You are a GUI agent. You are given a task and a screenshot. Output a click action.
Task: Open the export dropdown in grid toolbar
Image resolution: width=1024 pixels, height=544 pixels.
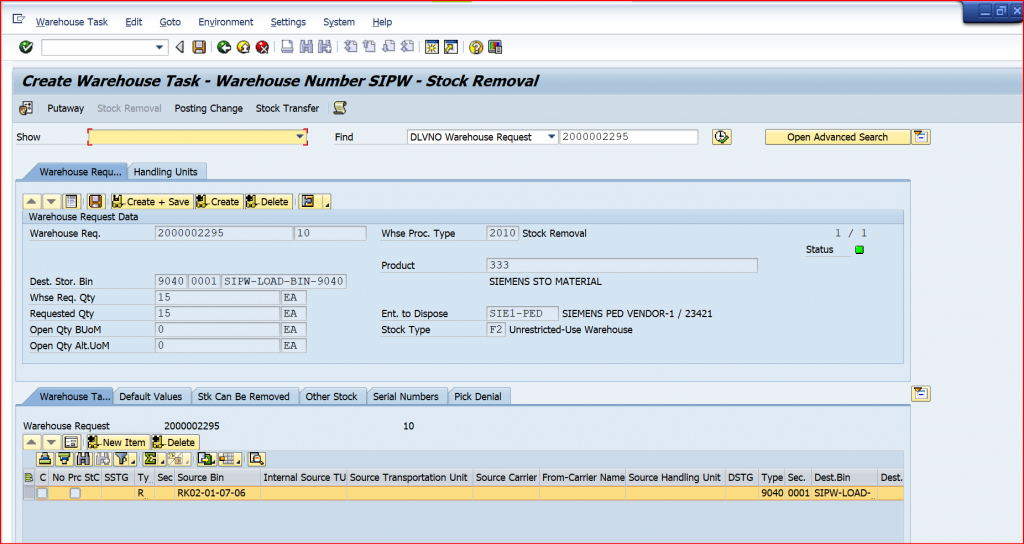tap(208, 459)
